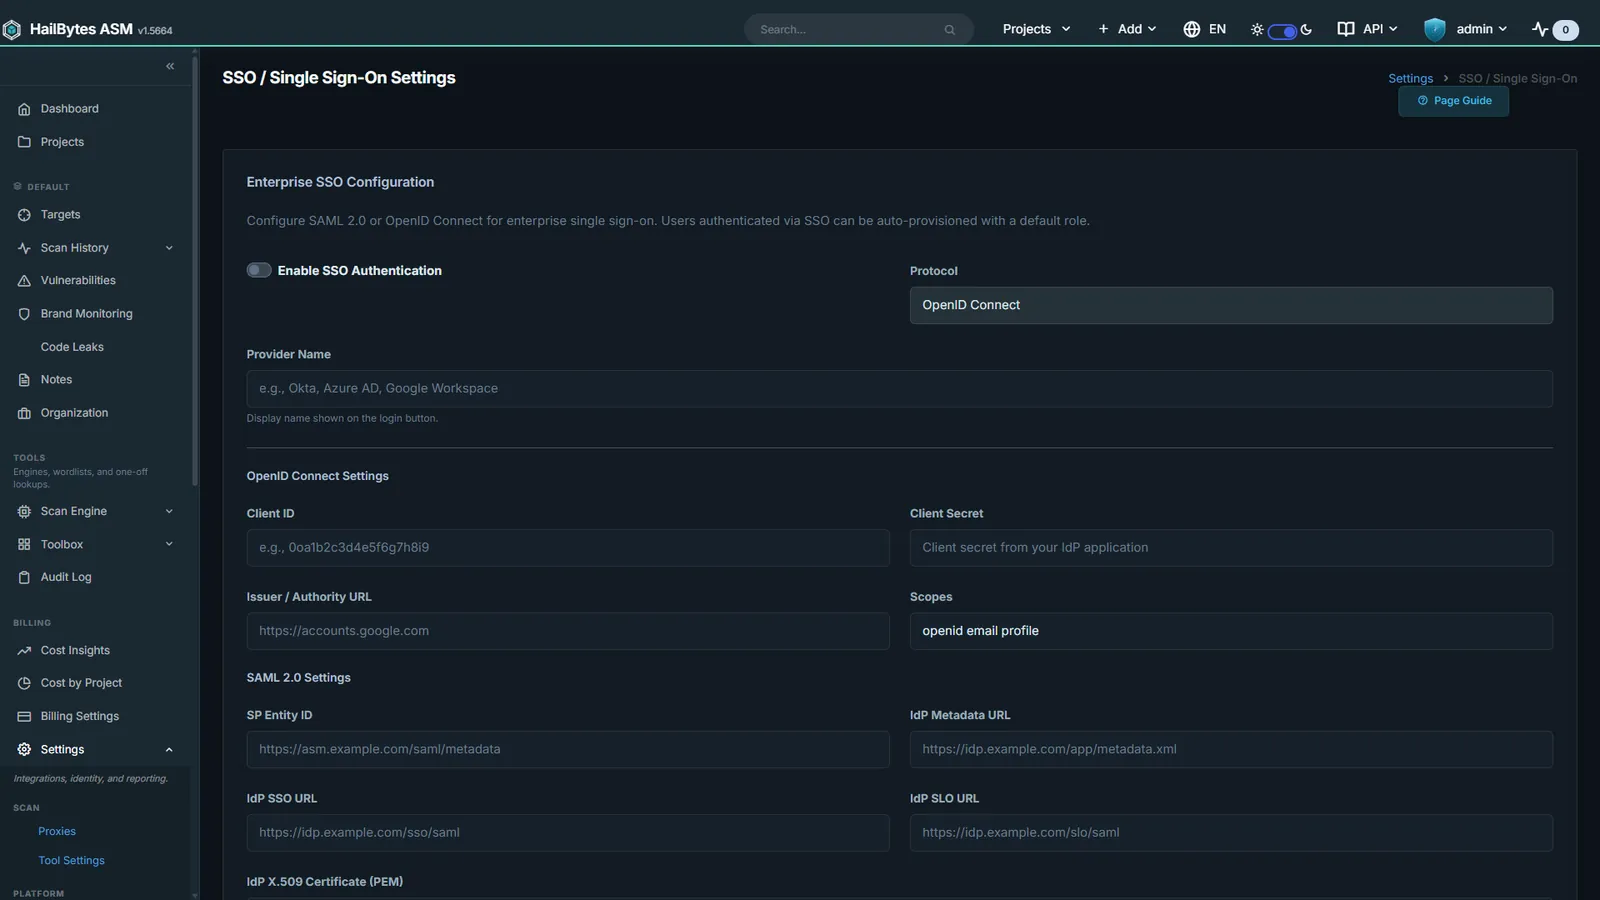Click the API book icon

click(1346, 29)
